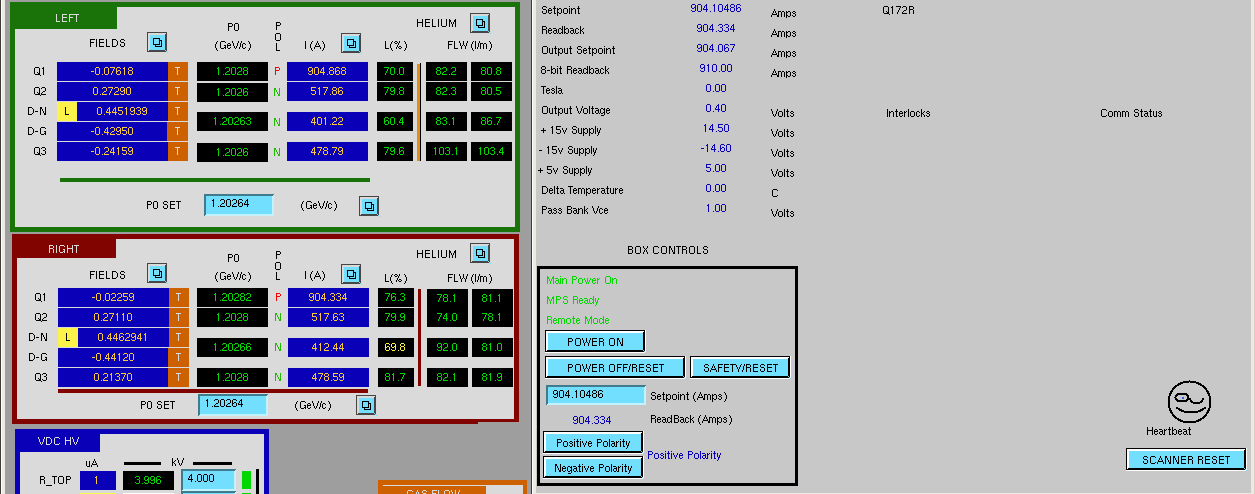The image size is (1255, 494).
Task: Select RIGHT Q3 field value 0.21370
Action: [x=112, y=377]
